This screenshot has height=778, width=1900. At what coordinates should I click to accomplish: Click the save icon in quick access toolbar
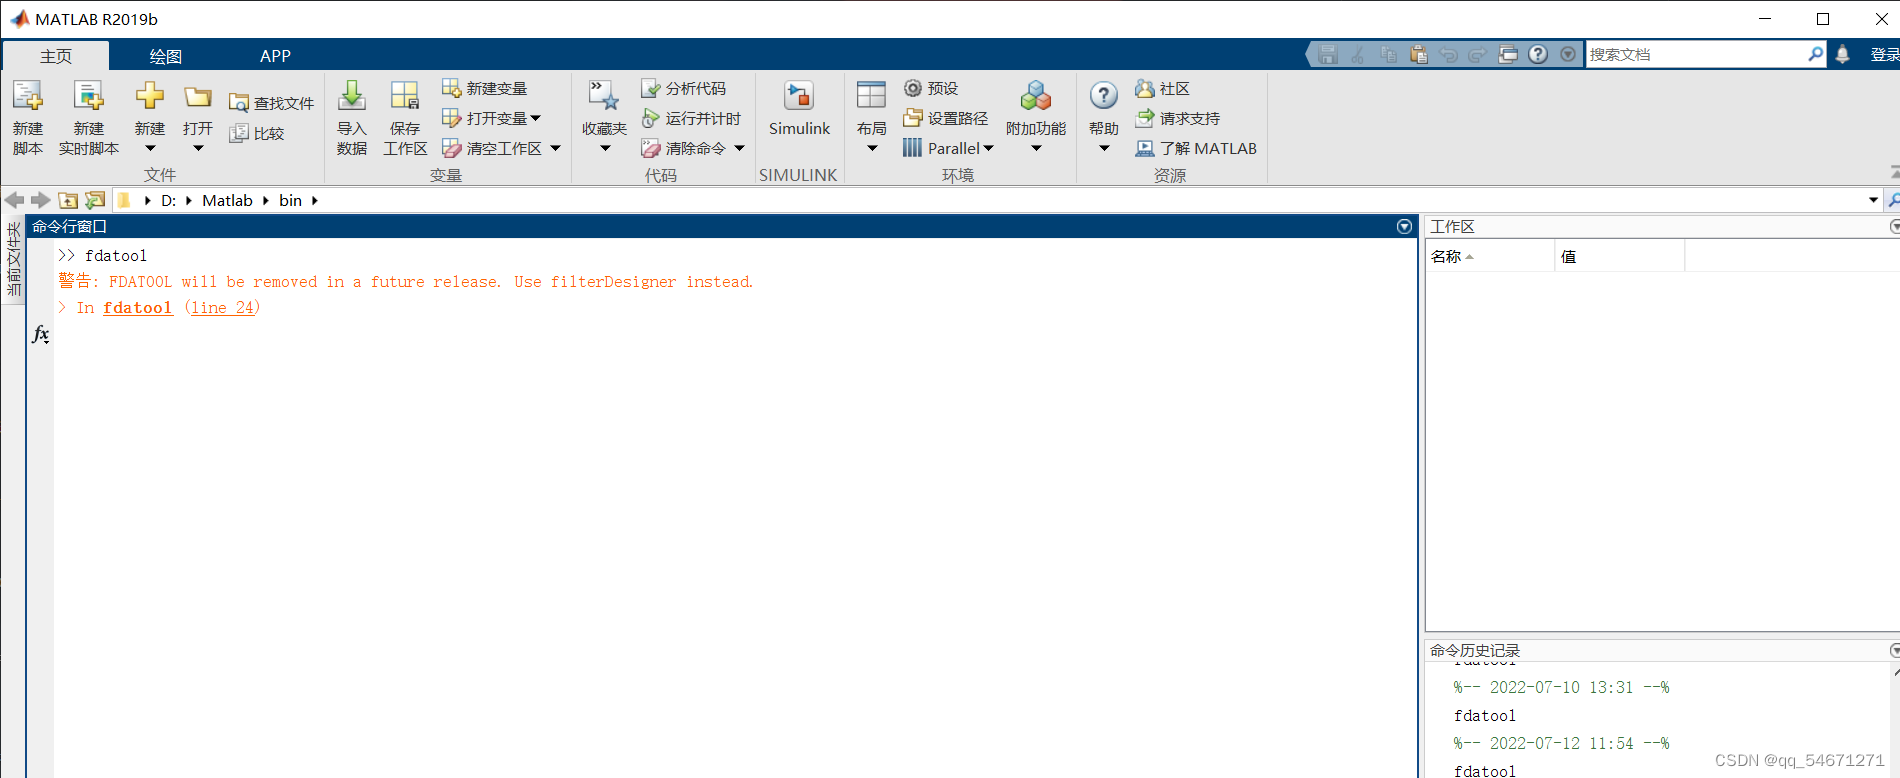1328,54
